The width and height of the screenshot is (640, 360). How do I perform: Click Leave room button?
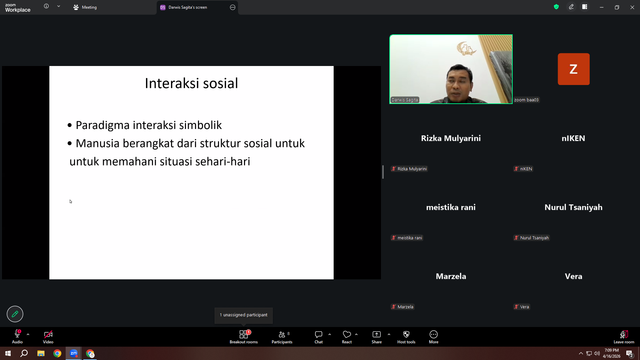click(x=624, y=337)
